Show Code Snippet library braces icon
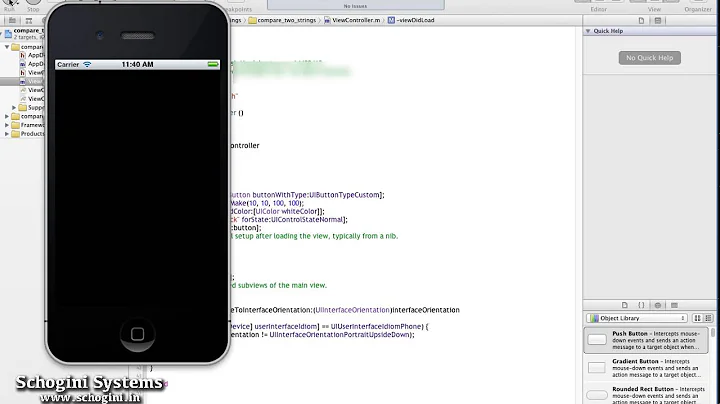This screenshot has height=404, width=720. (641, 305)
